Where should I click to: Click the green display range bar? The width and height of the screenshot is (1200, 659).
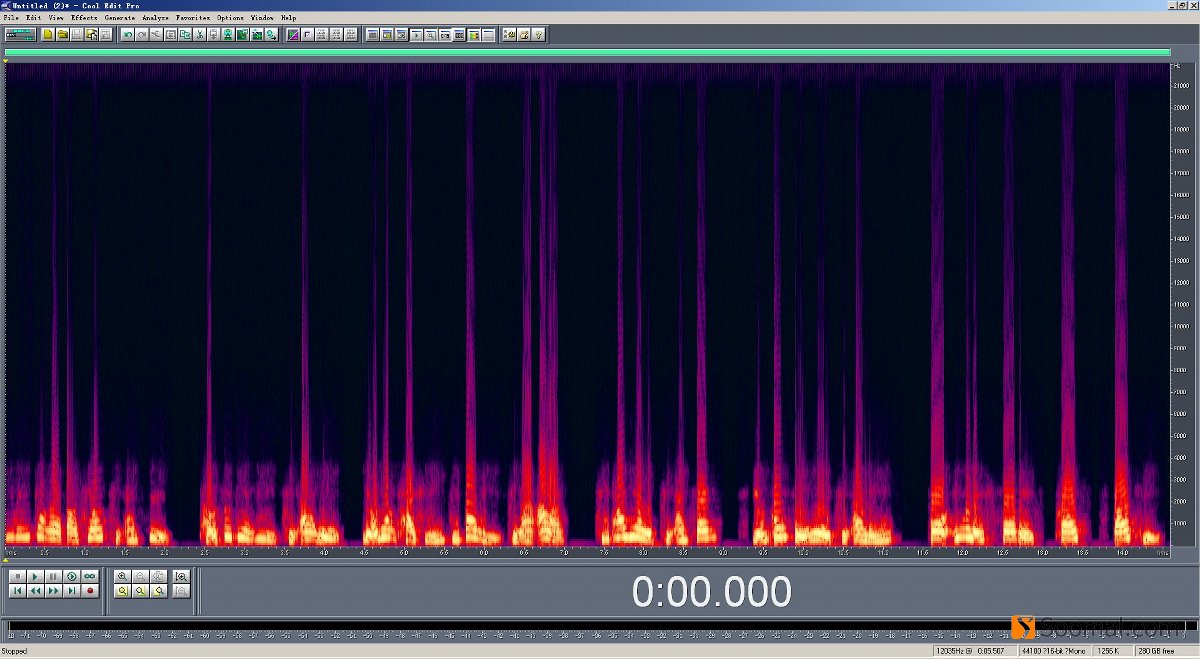(587, 53)
